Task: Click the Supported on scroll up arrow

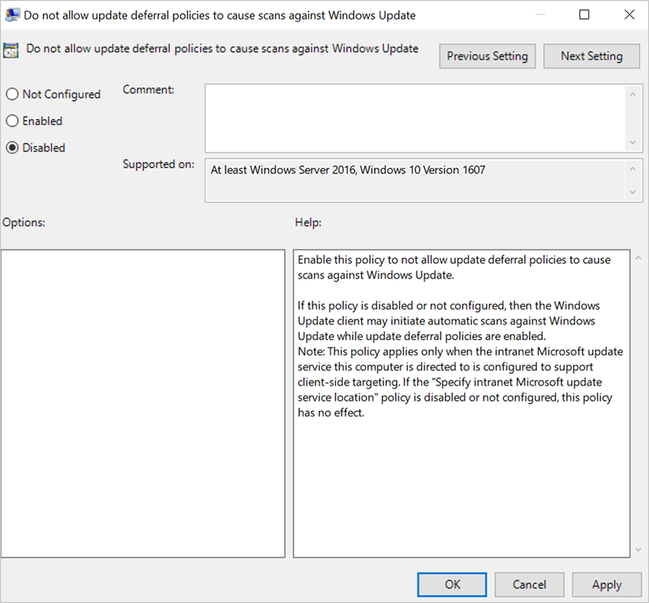Action: [x=632, y=169]
